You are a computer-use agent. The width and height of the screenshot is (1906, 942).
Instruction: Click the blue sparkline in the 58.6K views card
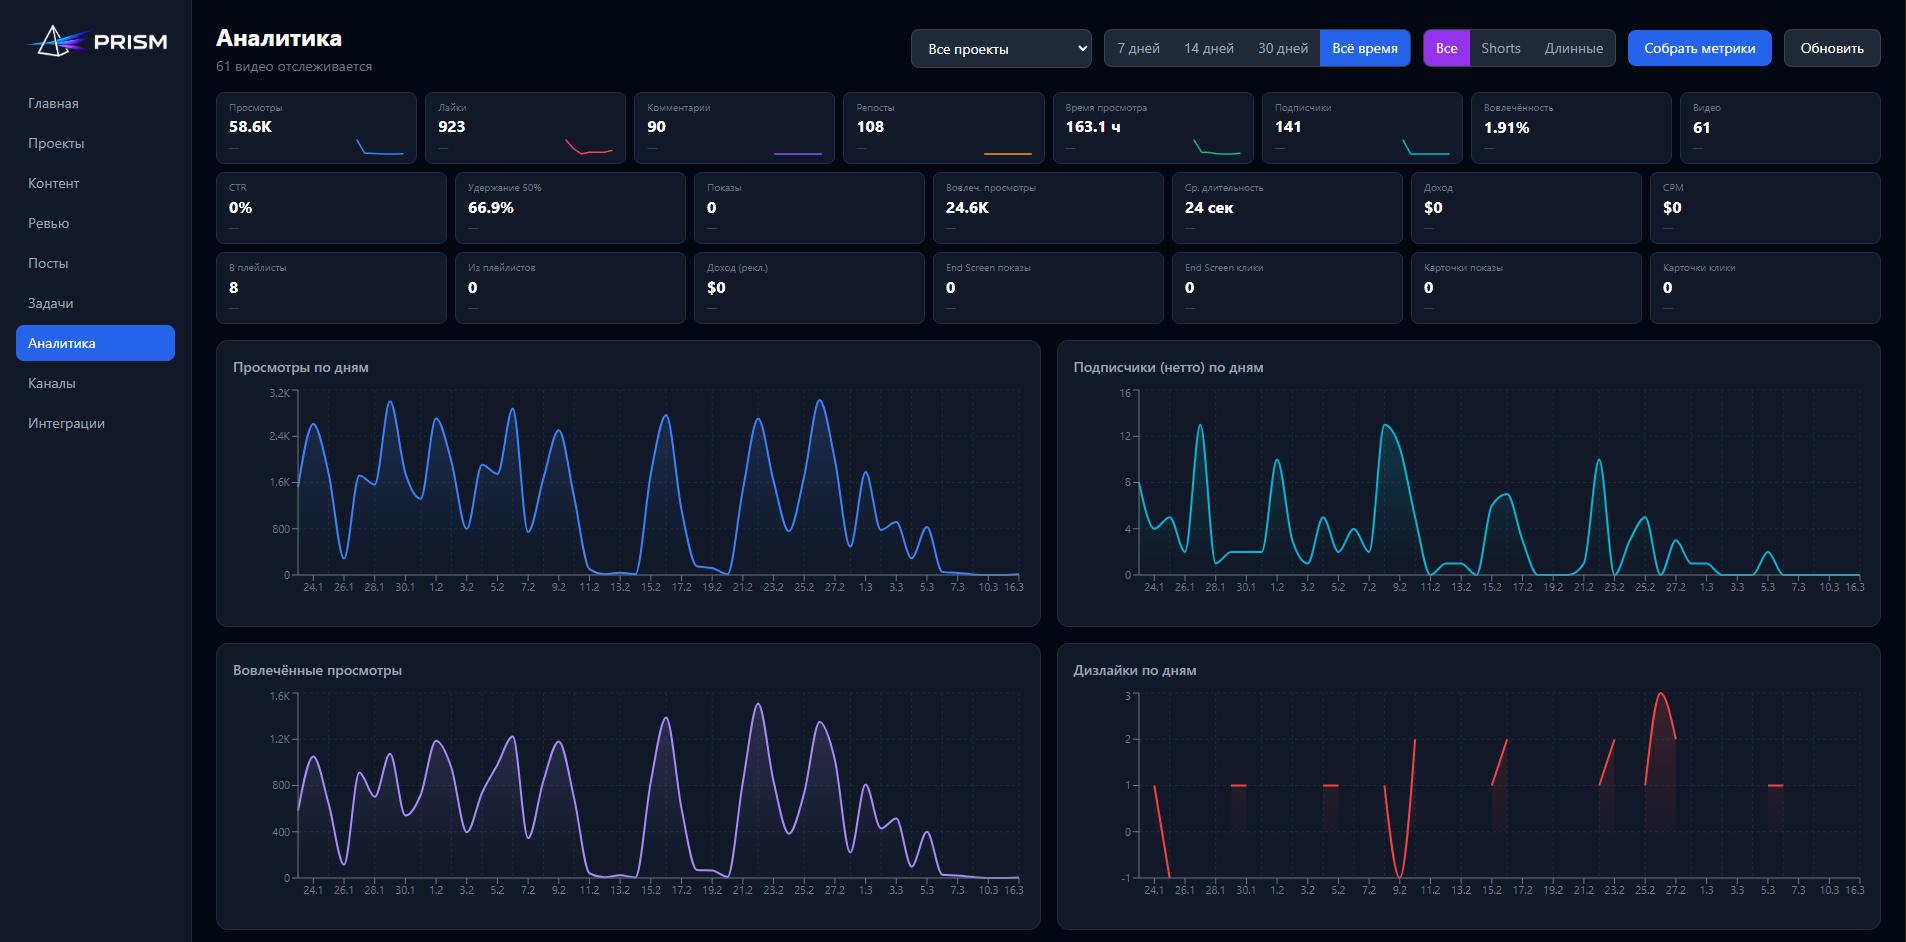(x=380, y=147)
